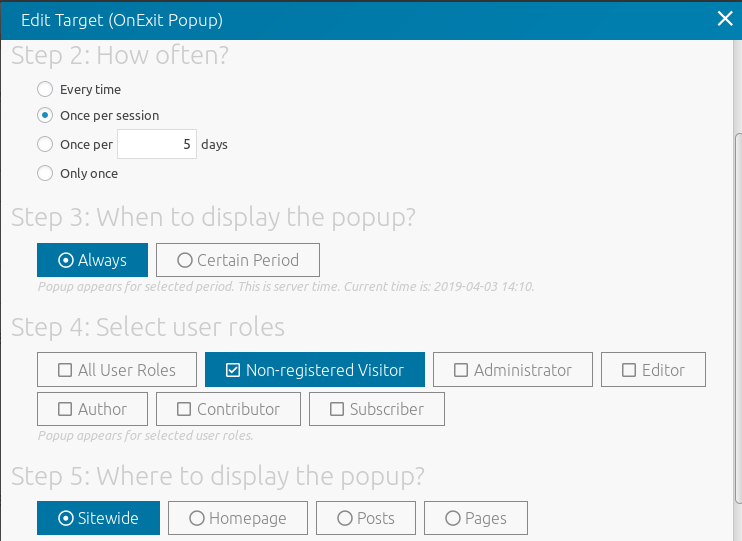Enable the Administrator role
Viewport: 742px width, 541px height.
(x=512, y=370)
